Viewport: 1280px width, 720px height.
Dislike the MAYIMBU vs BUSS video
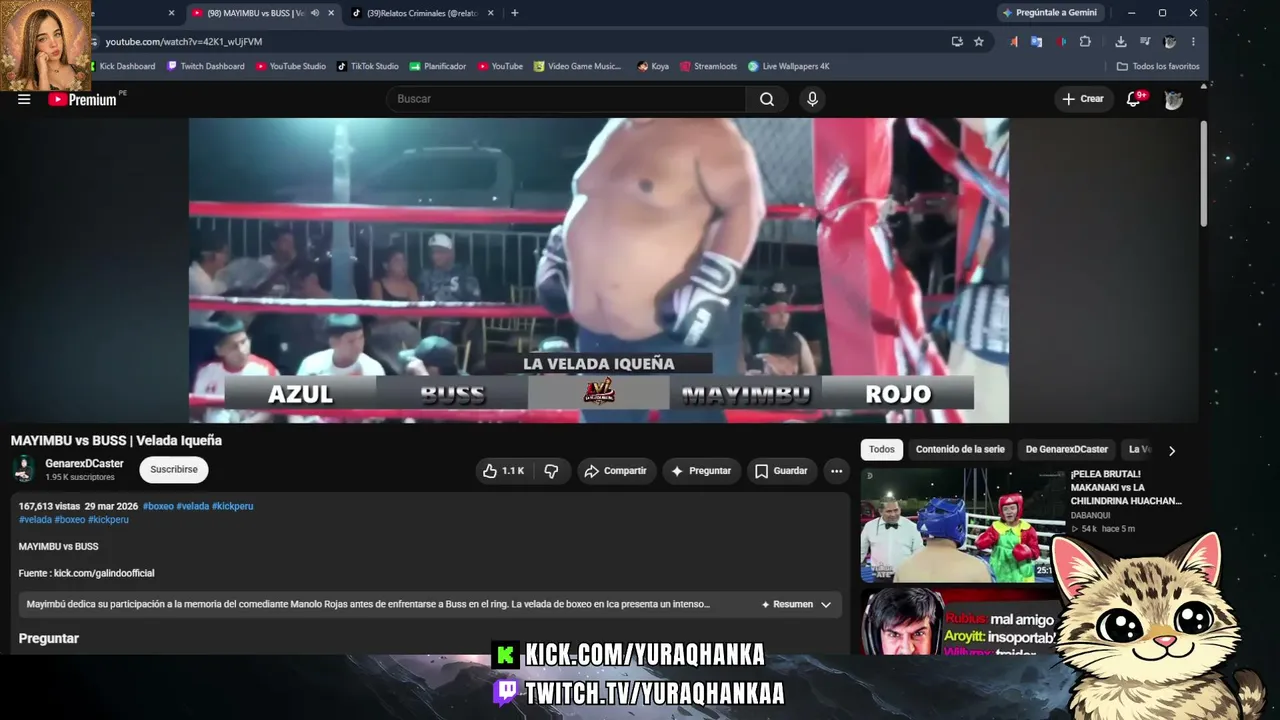(x=551, y=471)
